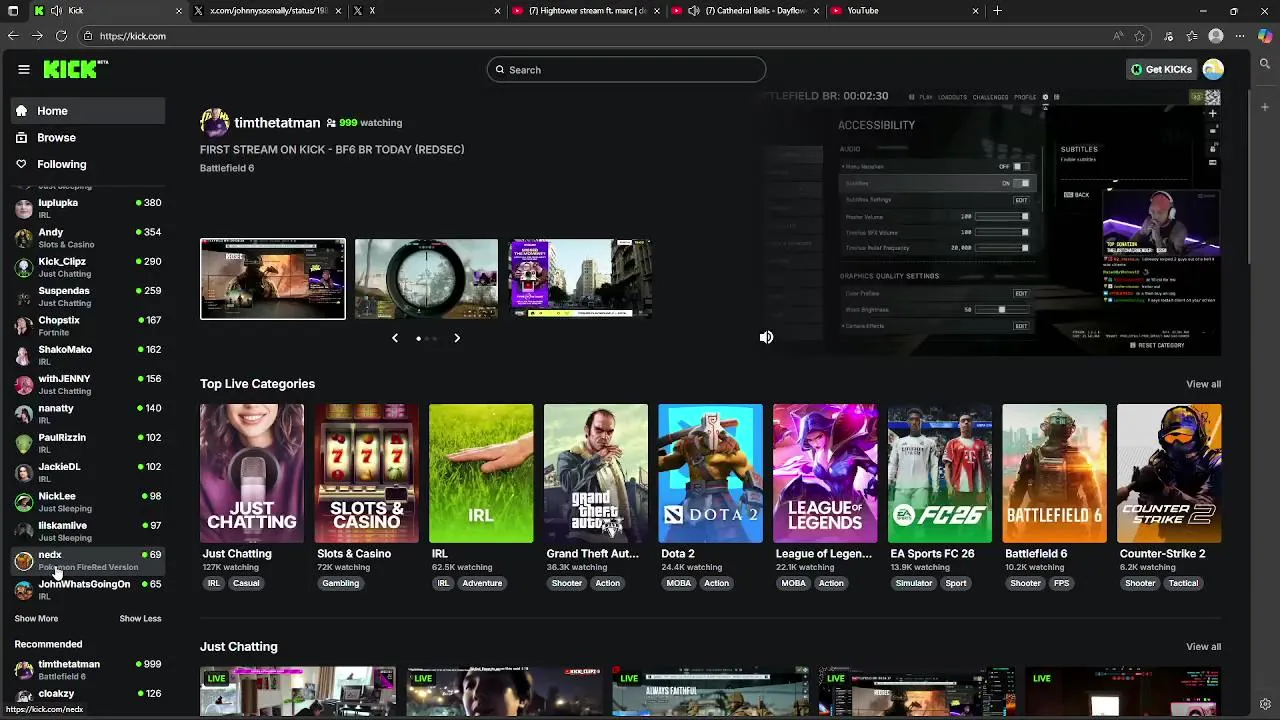Open JohnWhatsGoingOn channel in sidebar
1280x720 pixels.
(x=88, y=589)
